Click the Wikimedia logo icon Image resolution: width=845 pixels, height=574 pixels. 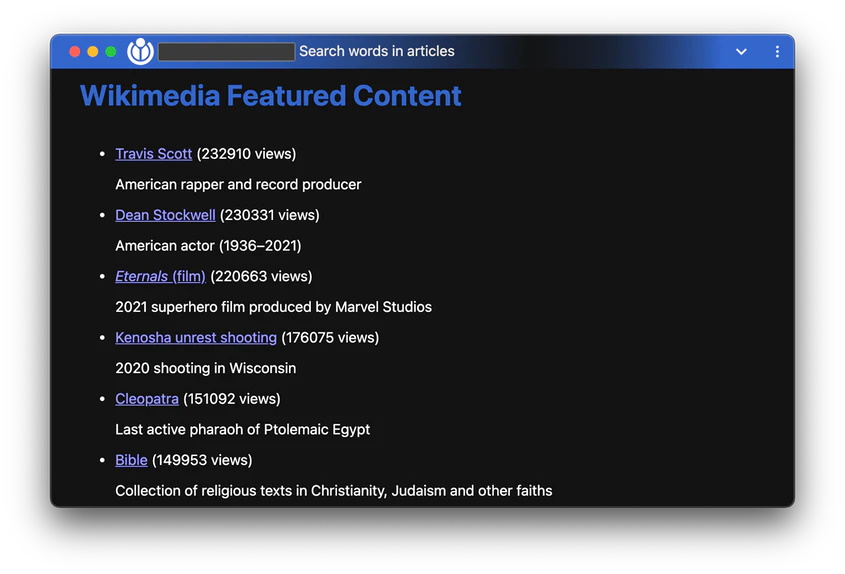(x=140, y=51)
